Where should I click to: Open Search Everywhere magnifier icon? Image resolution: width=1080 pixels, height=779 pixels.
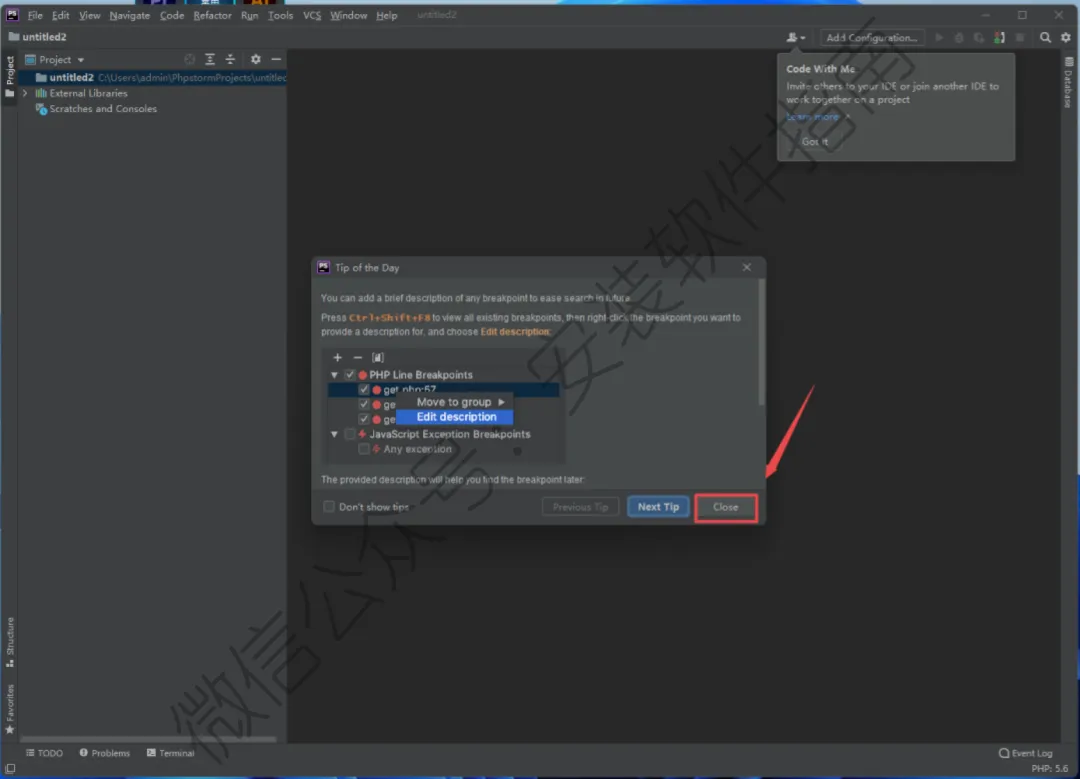point(1046,38)
